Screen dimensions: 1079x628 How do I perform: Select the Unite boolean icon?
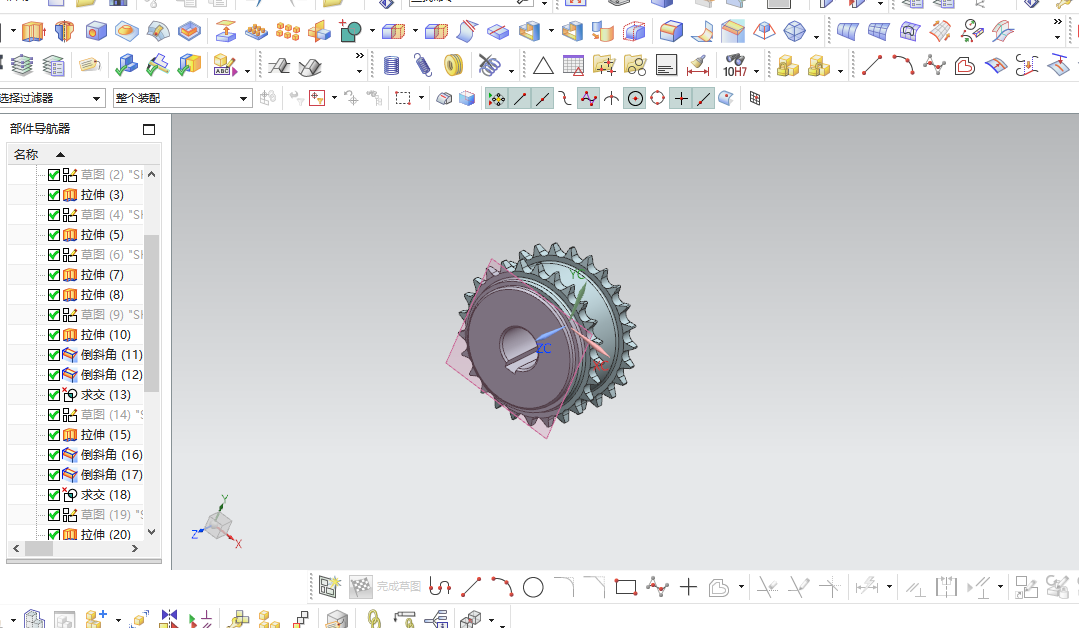click(350, 31)
